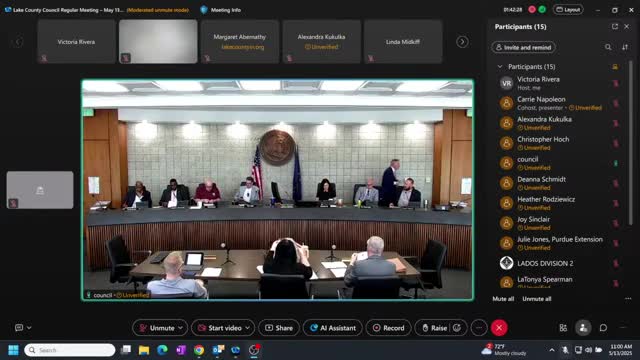This screenshot has height=360, width=640.
Task: Open Outlook from the taskbar
Action: click(218, 350)
